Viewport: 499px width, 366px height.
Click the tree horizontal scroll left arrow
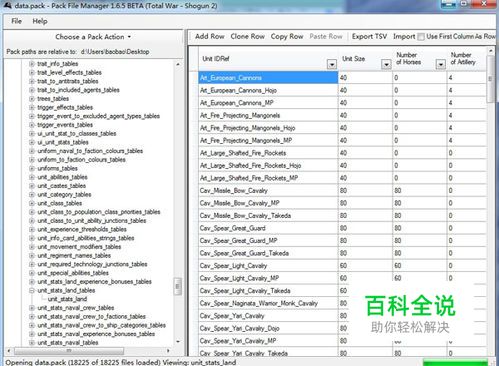[x=9, y=351]
